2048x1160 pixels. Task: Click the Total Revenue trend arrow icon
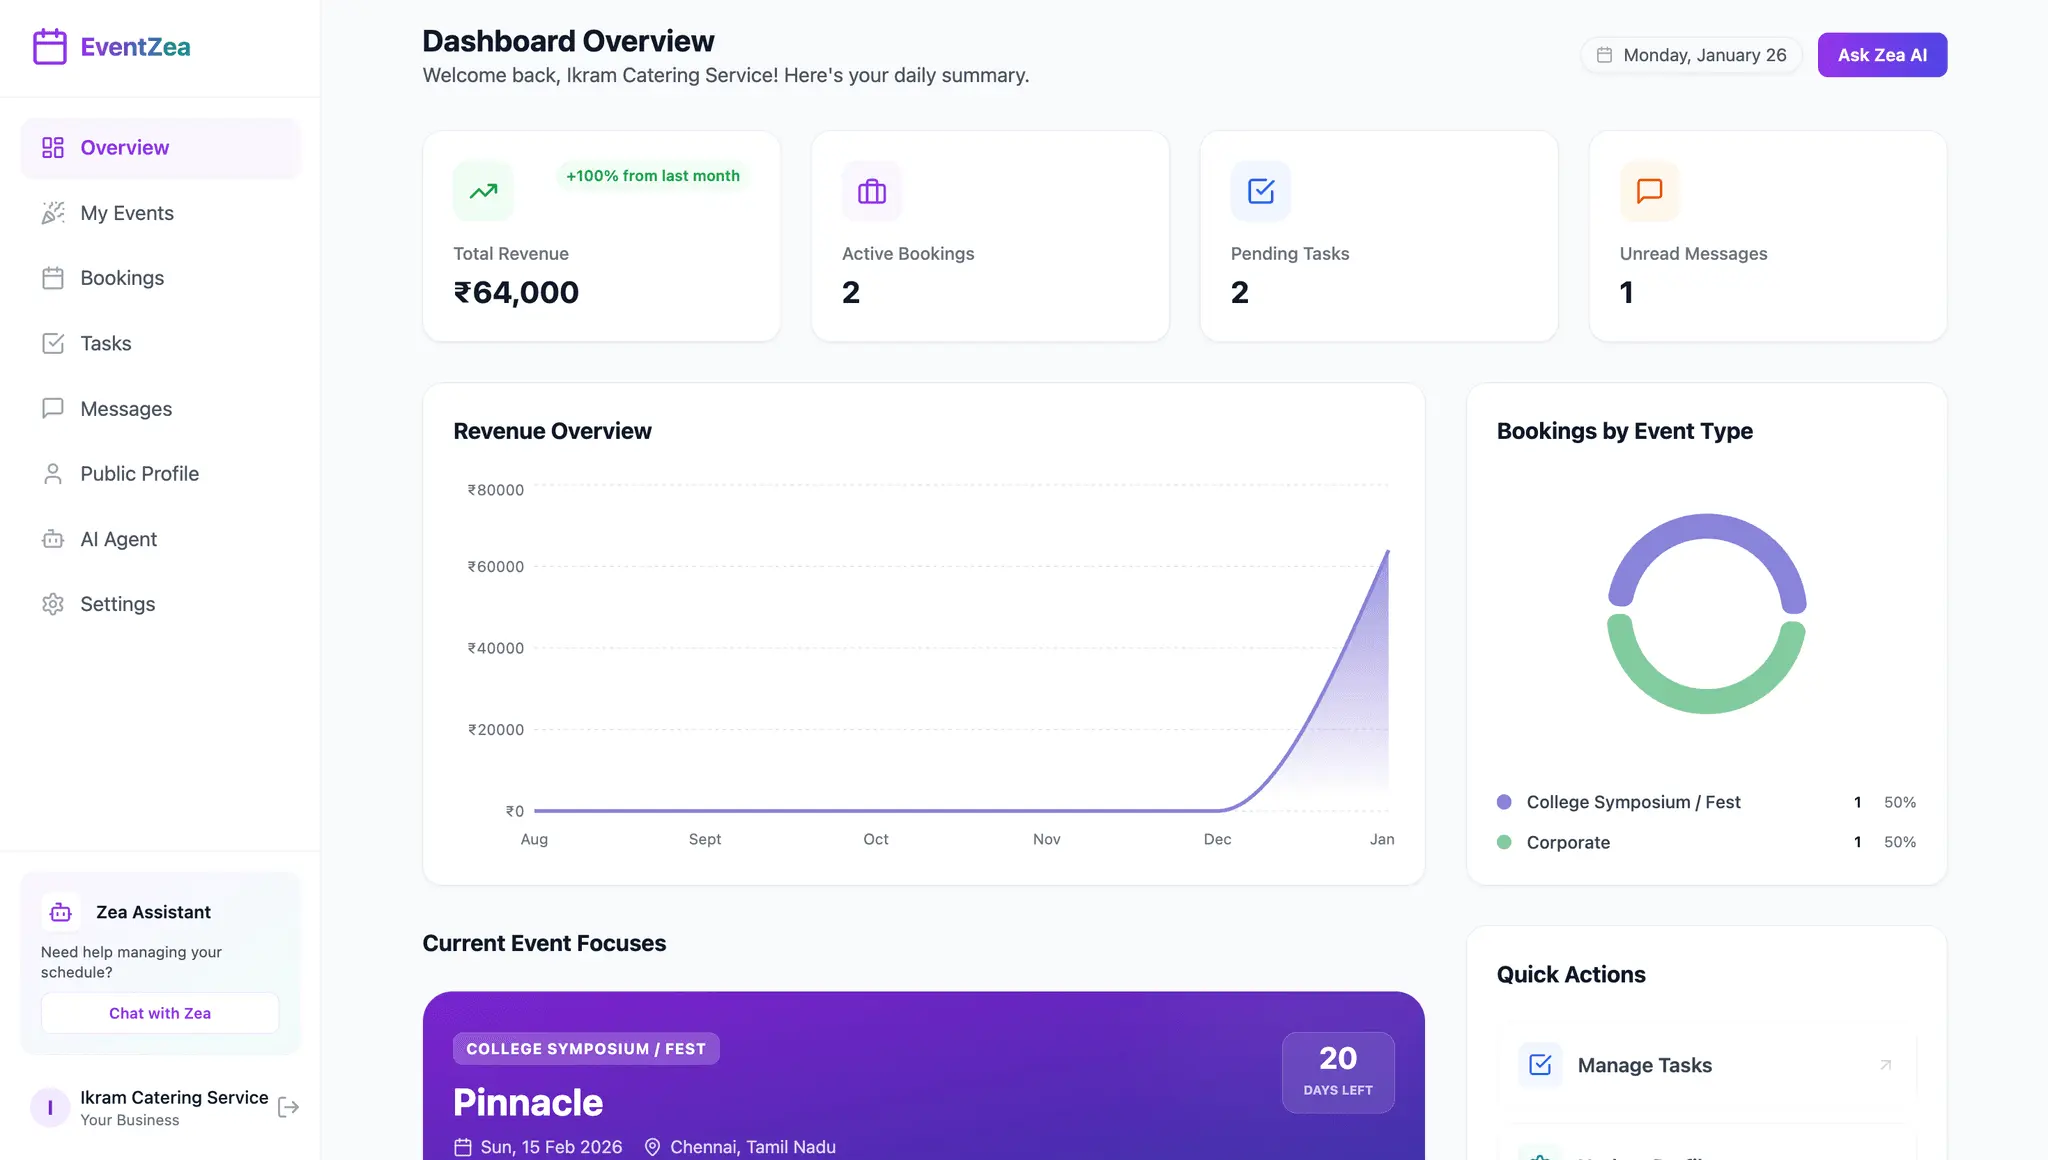[483, 191]
